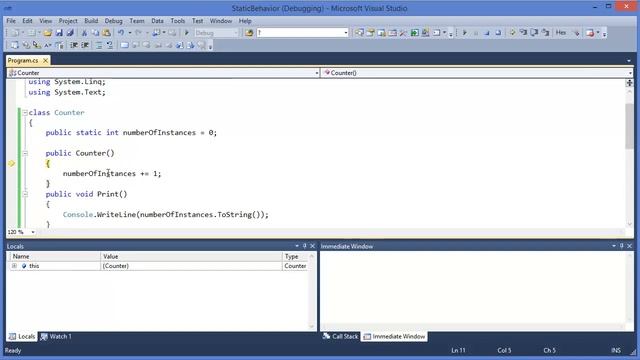Select the Locals tab

point(22,337)
